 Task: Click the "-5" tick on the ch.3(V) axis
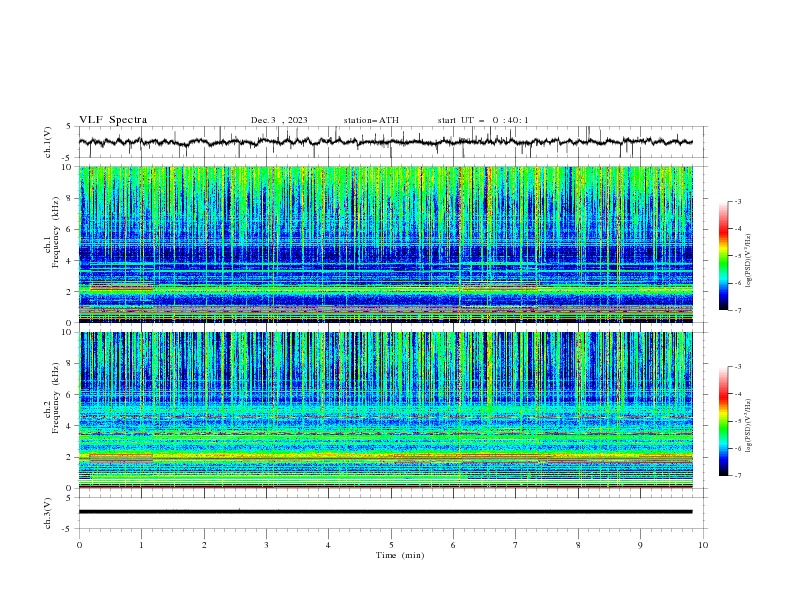pos(68,529)
